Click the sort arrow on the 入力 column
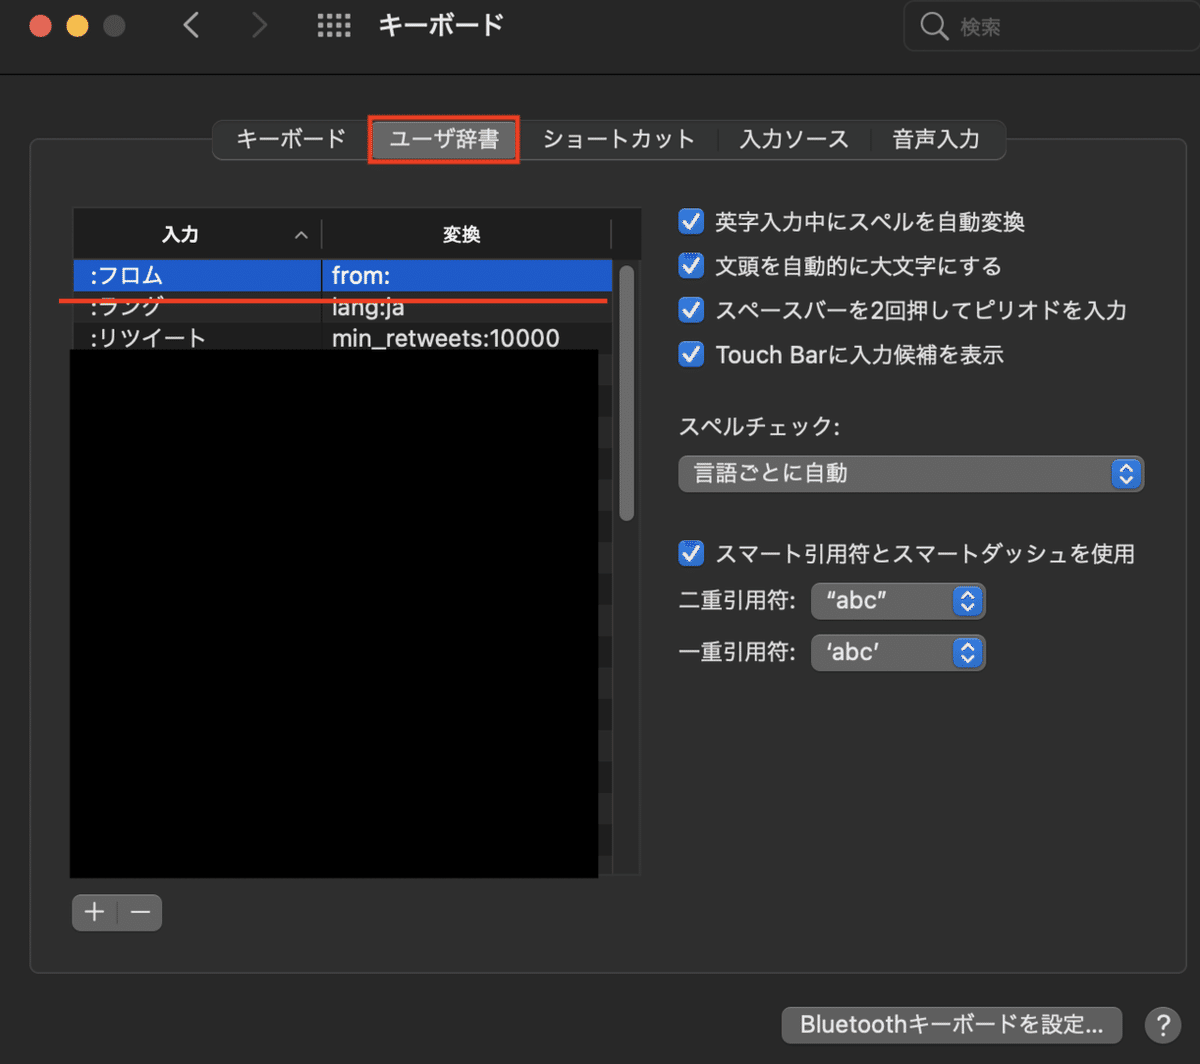 point(301,234)
